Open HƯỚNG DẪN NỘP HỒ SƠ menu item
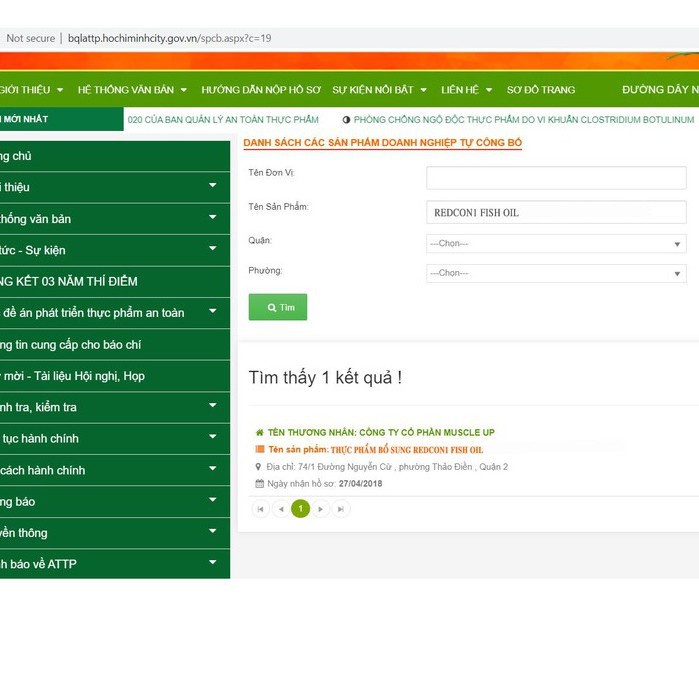The image size is (699, 699). pos(260,90)
